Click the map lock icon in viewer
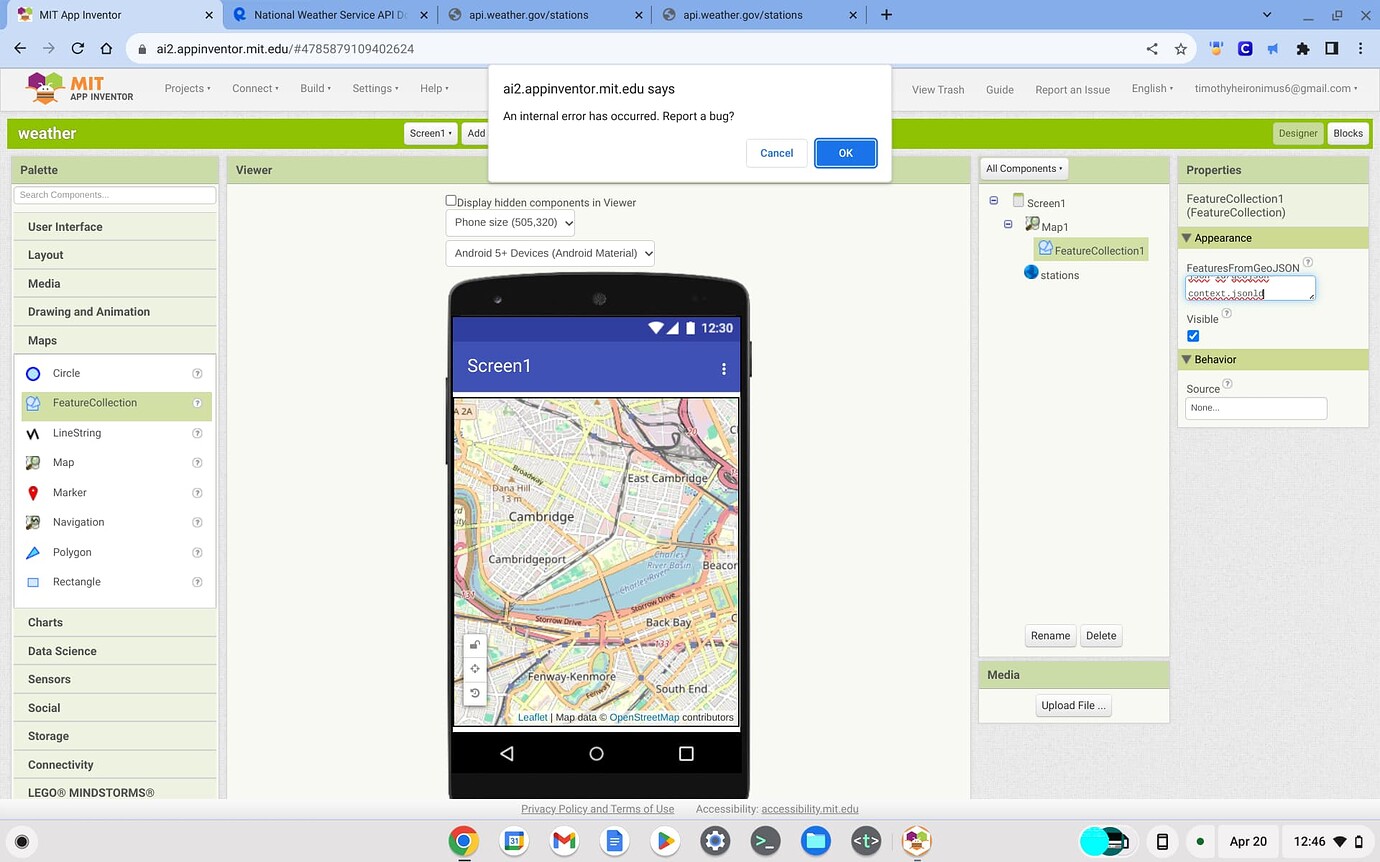 [475, 645]
